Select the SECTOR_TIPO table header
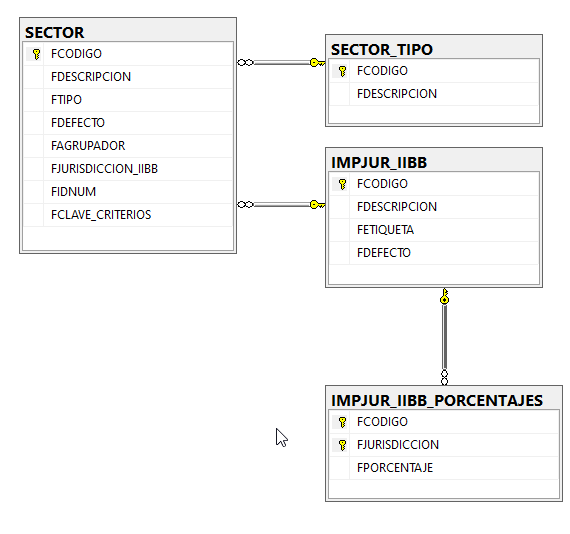Screen dimensions: 570x534 434,49
